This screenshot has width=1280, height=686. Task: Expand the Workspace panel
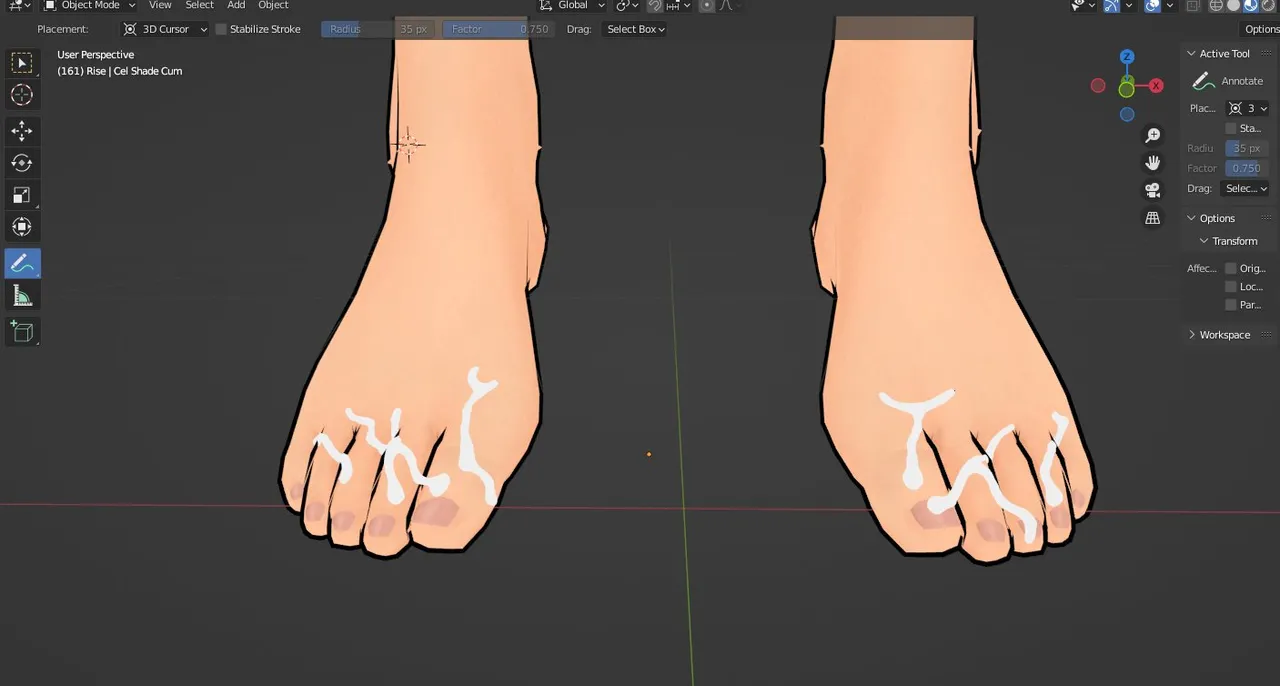tap(1191, 335)
